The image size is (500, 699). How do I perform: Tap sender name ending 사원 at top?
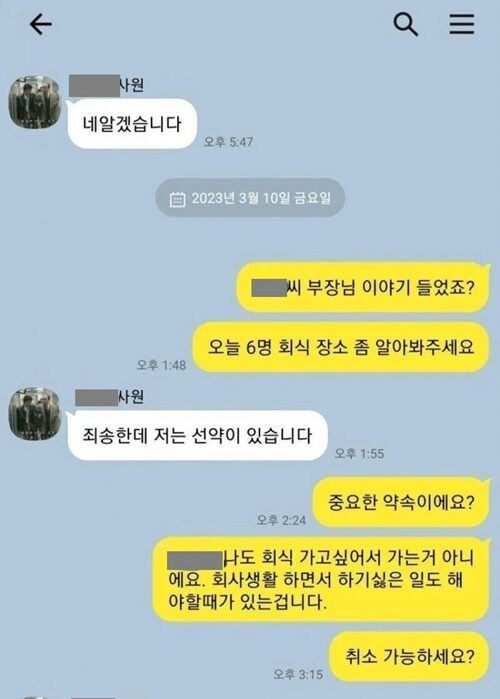[x=107, y=85]
